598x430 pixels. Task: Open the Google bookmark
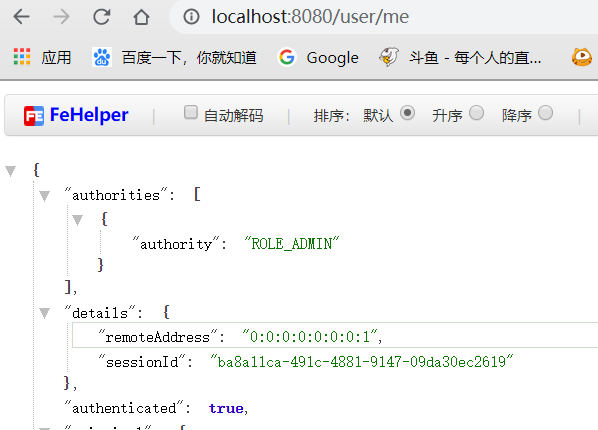coord(318,58)
